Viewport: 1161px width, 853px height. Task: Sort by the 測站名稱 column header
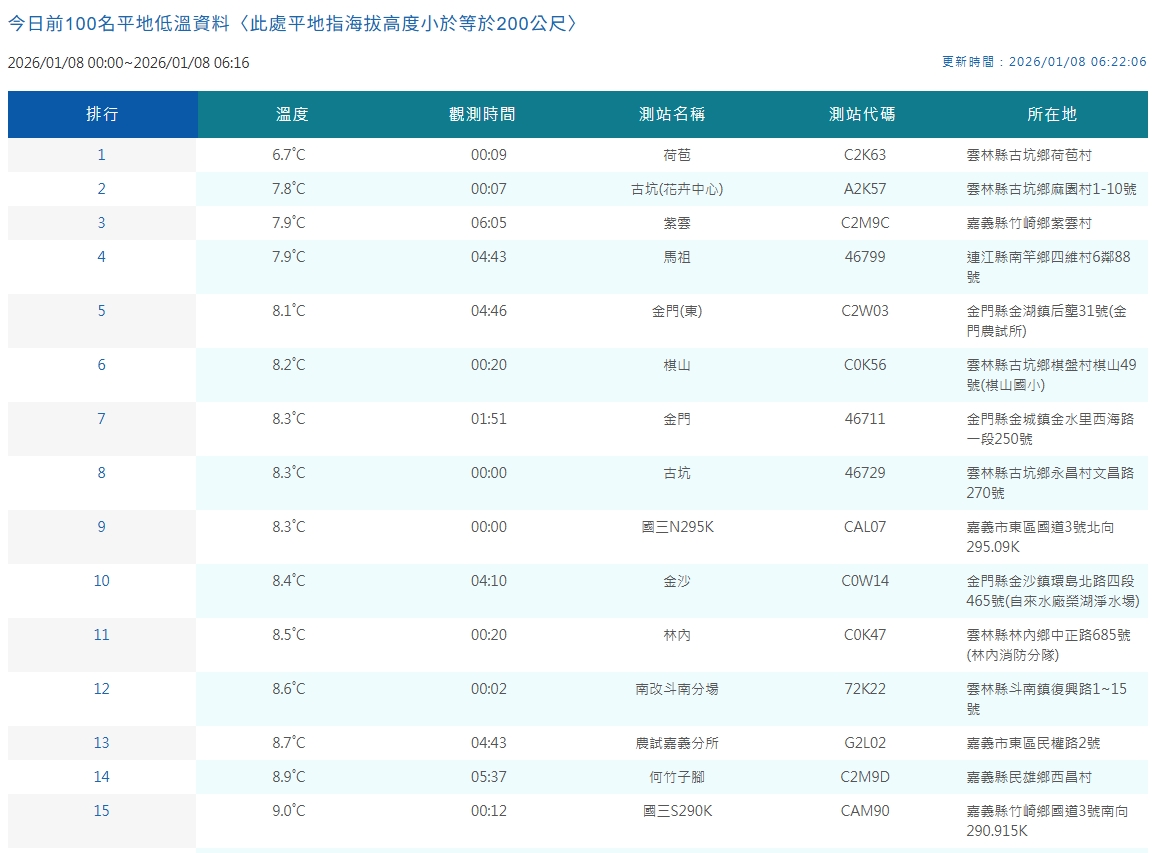[672, 114]
